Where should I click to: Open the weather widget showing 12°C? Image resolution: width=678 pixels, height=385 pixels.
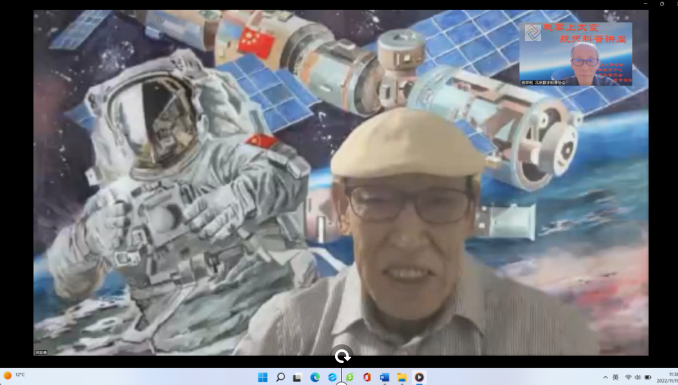coord(14,375)
